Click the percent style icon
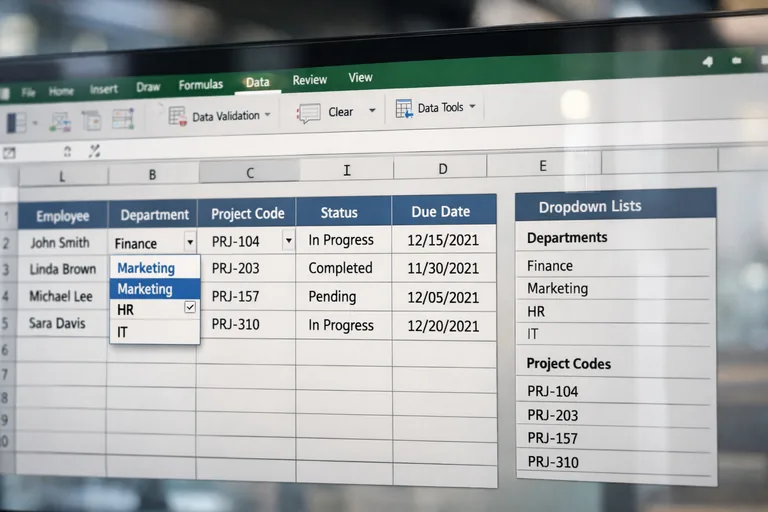Image resolution: width=768 pixels, height=512 pixels. click(x=95, y=151)
